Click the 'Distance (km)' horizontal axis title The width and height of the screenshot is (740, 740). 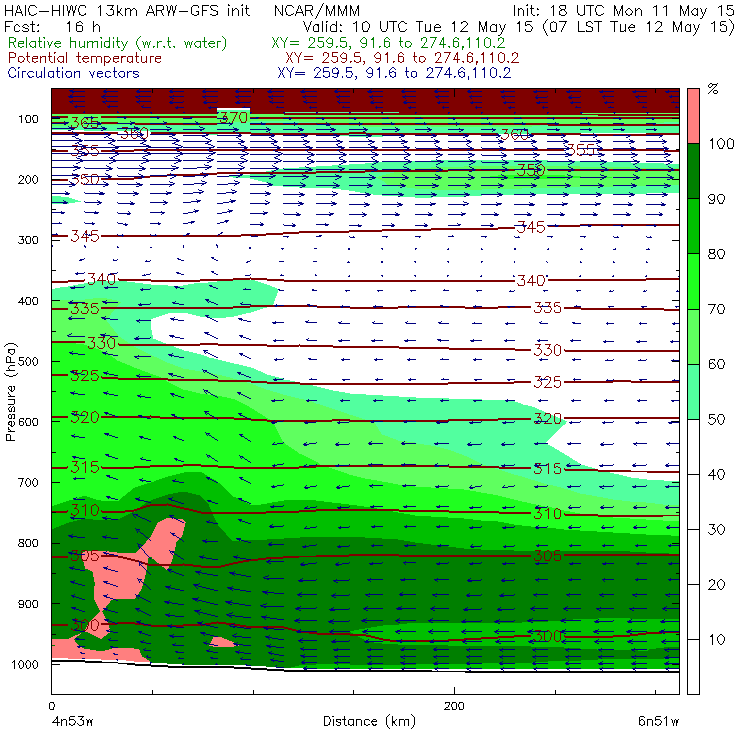coord(370,721)
